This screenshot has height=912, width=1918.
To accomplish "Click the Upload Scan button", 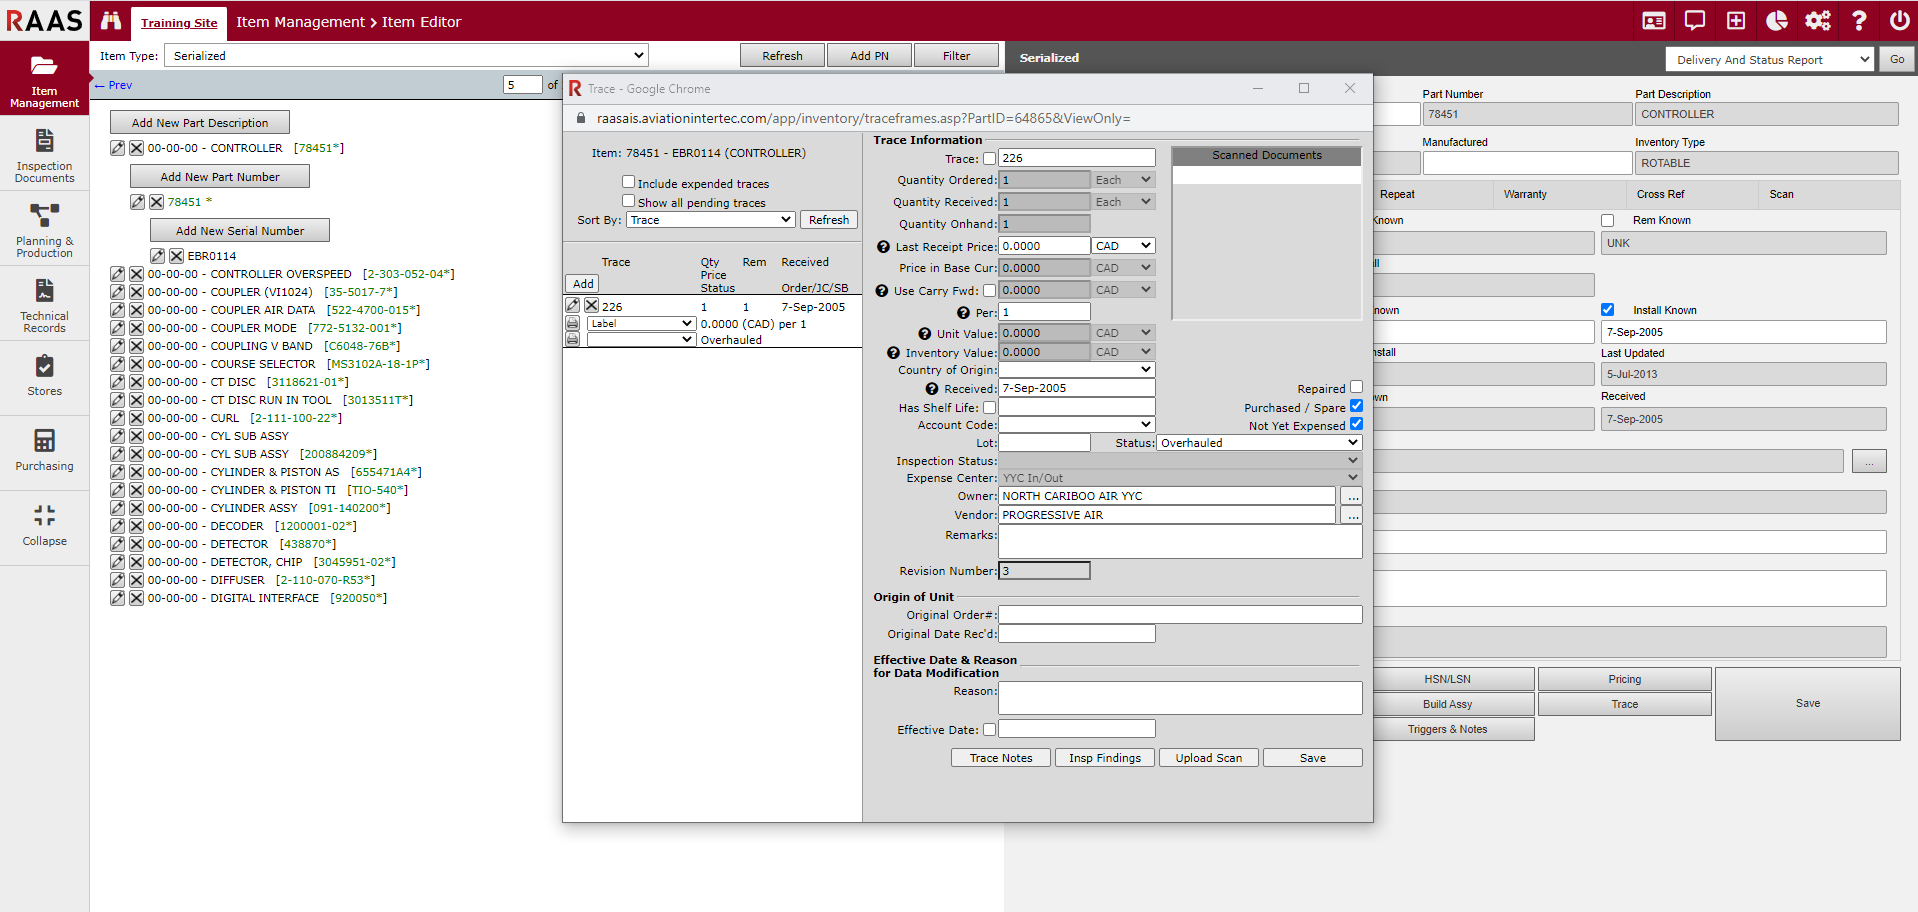I will pyautogui.click(x=1208, y=758).
